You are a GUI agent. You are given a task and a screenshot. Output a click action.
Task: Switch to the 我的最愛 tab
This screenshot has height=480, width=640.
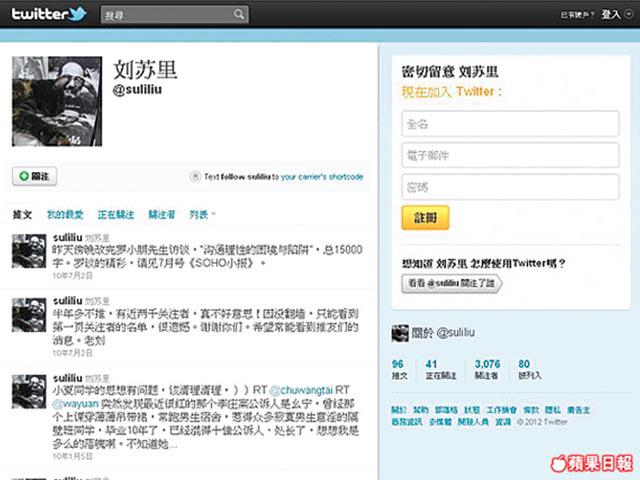65,214
